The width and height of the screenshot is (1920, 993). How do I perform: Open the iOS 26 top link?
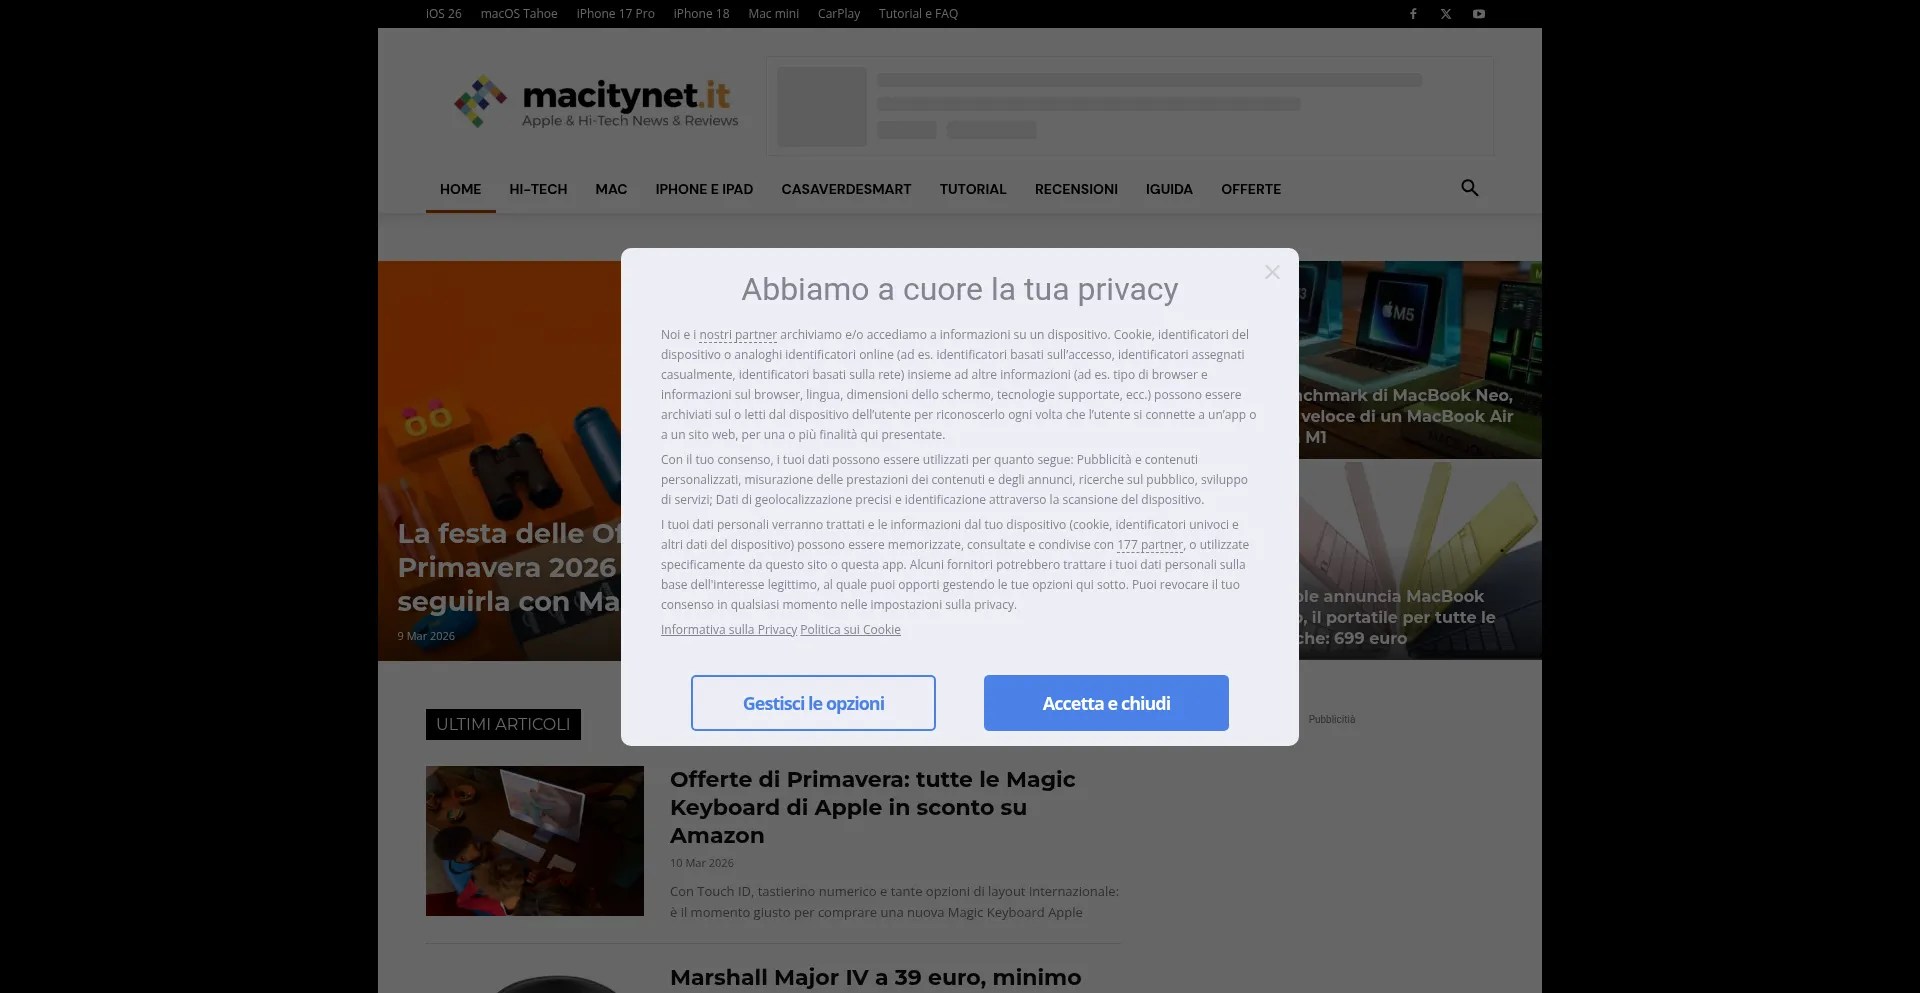coord(444,14)
